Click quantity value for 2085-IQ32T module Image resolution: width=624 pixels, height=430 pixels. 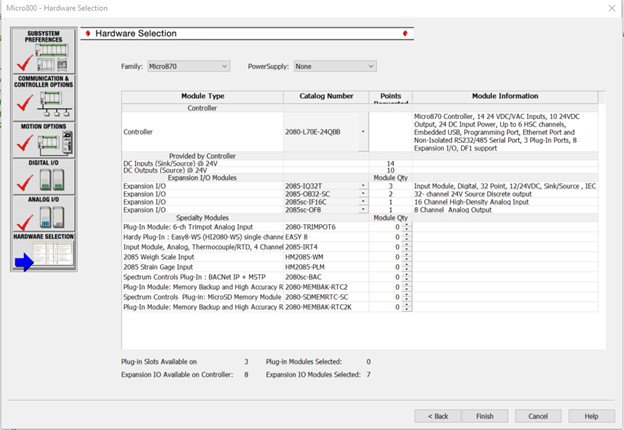pyautogui.click(x=390, y=186)
